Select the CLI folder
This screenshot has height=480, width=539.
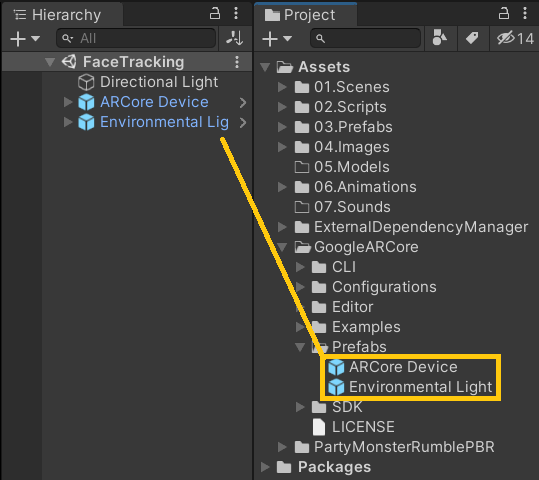(x=344, y=267)
